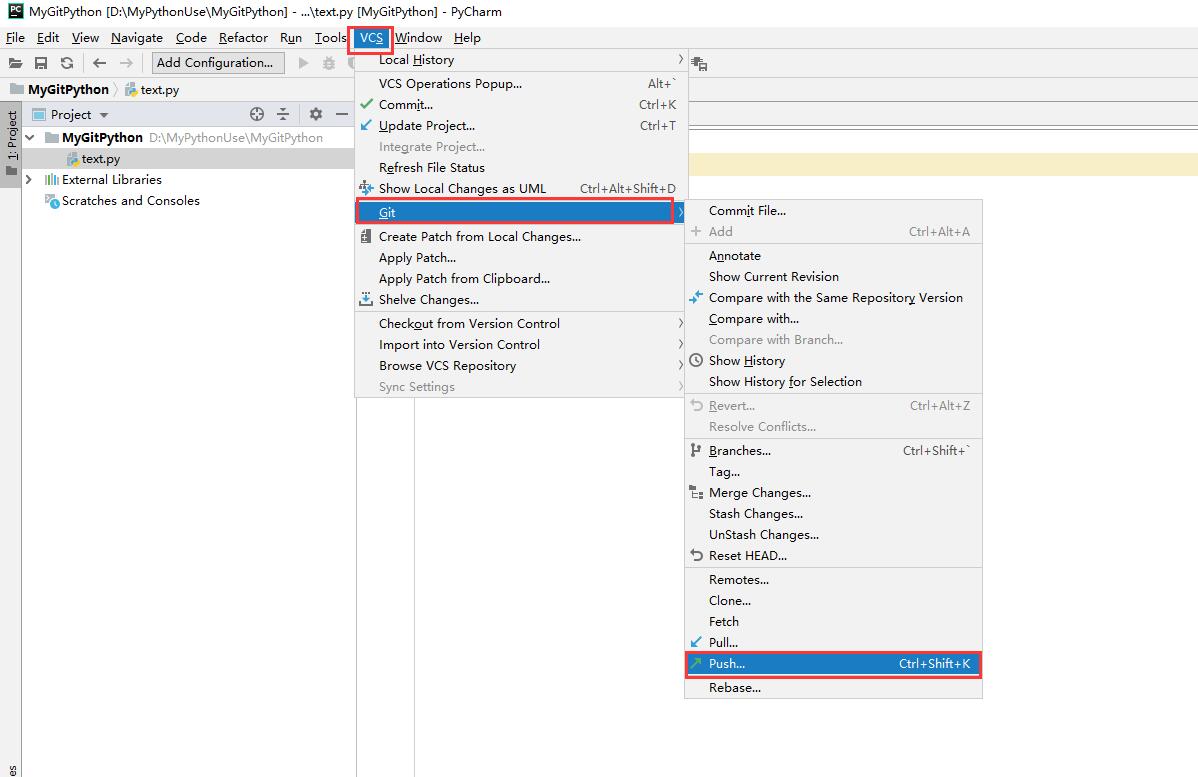Image resolution: width=1198 pixels, height=777 pixels.
Task: Select Apply Patch from Clipboard...
Action: tap(520, 279)
